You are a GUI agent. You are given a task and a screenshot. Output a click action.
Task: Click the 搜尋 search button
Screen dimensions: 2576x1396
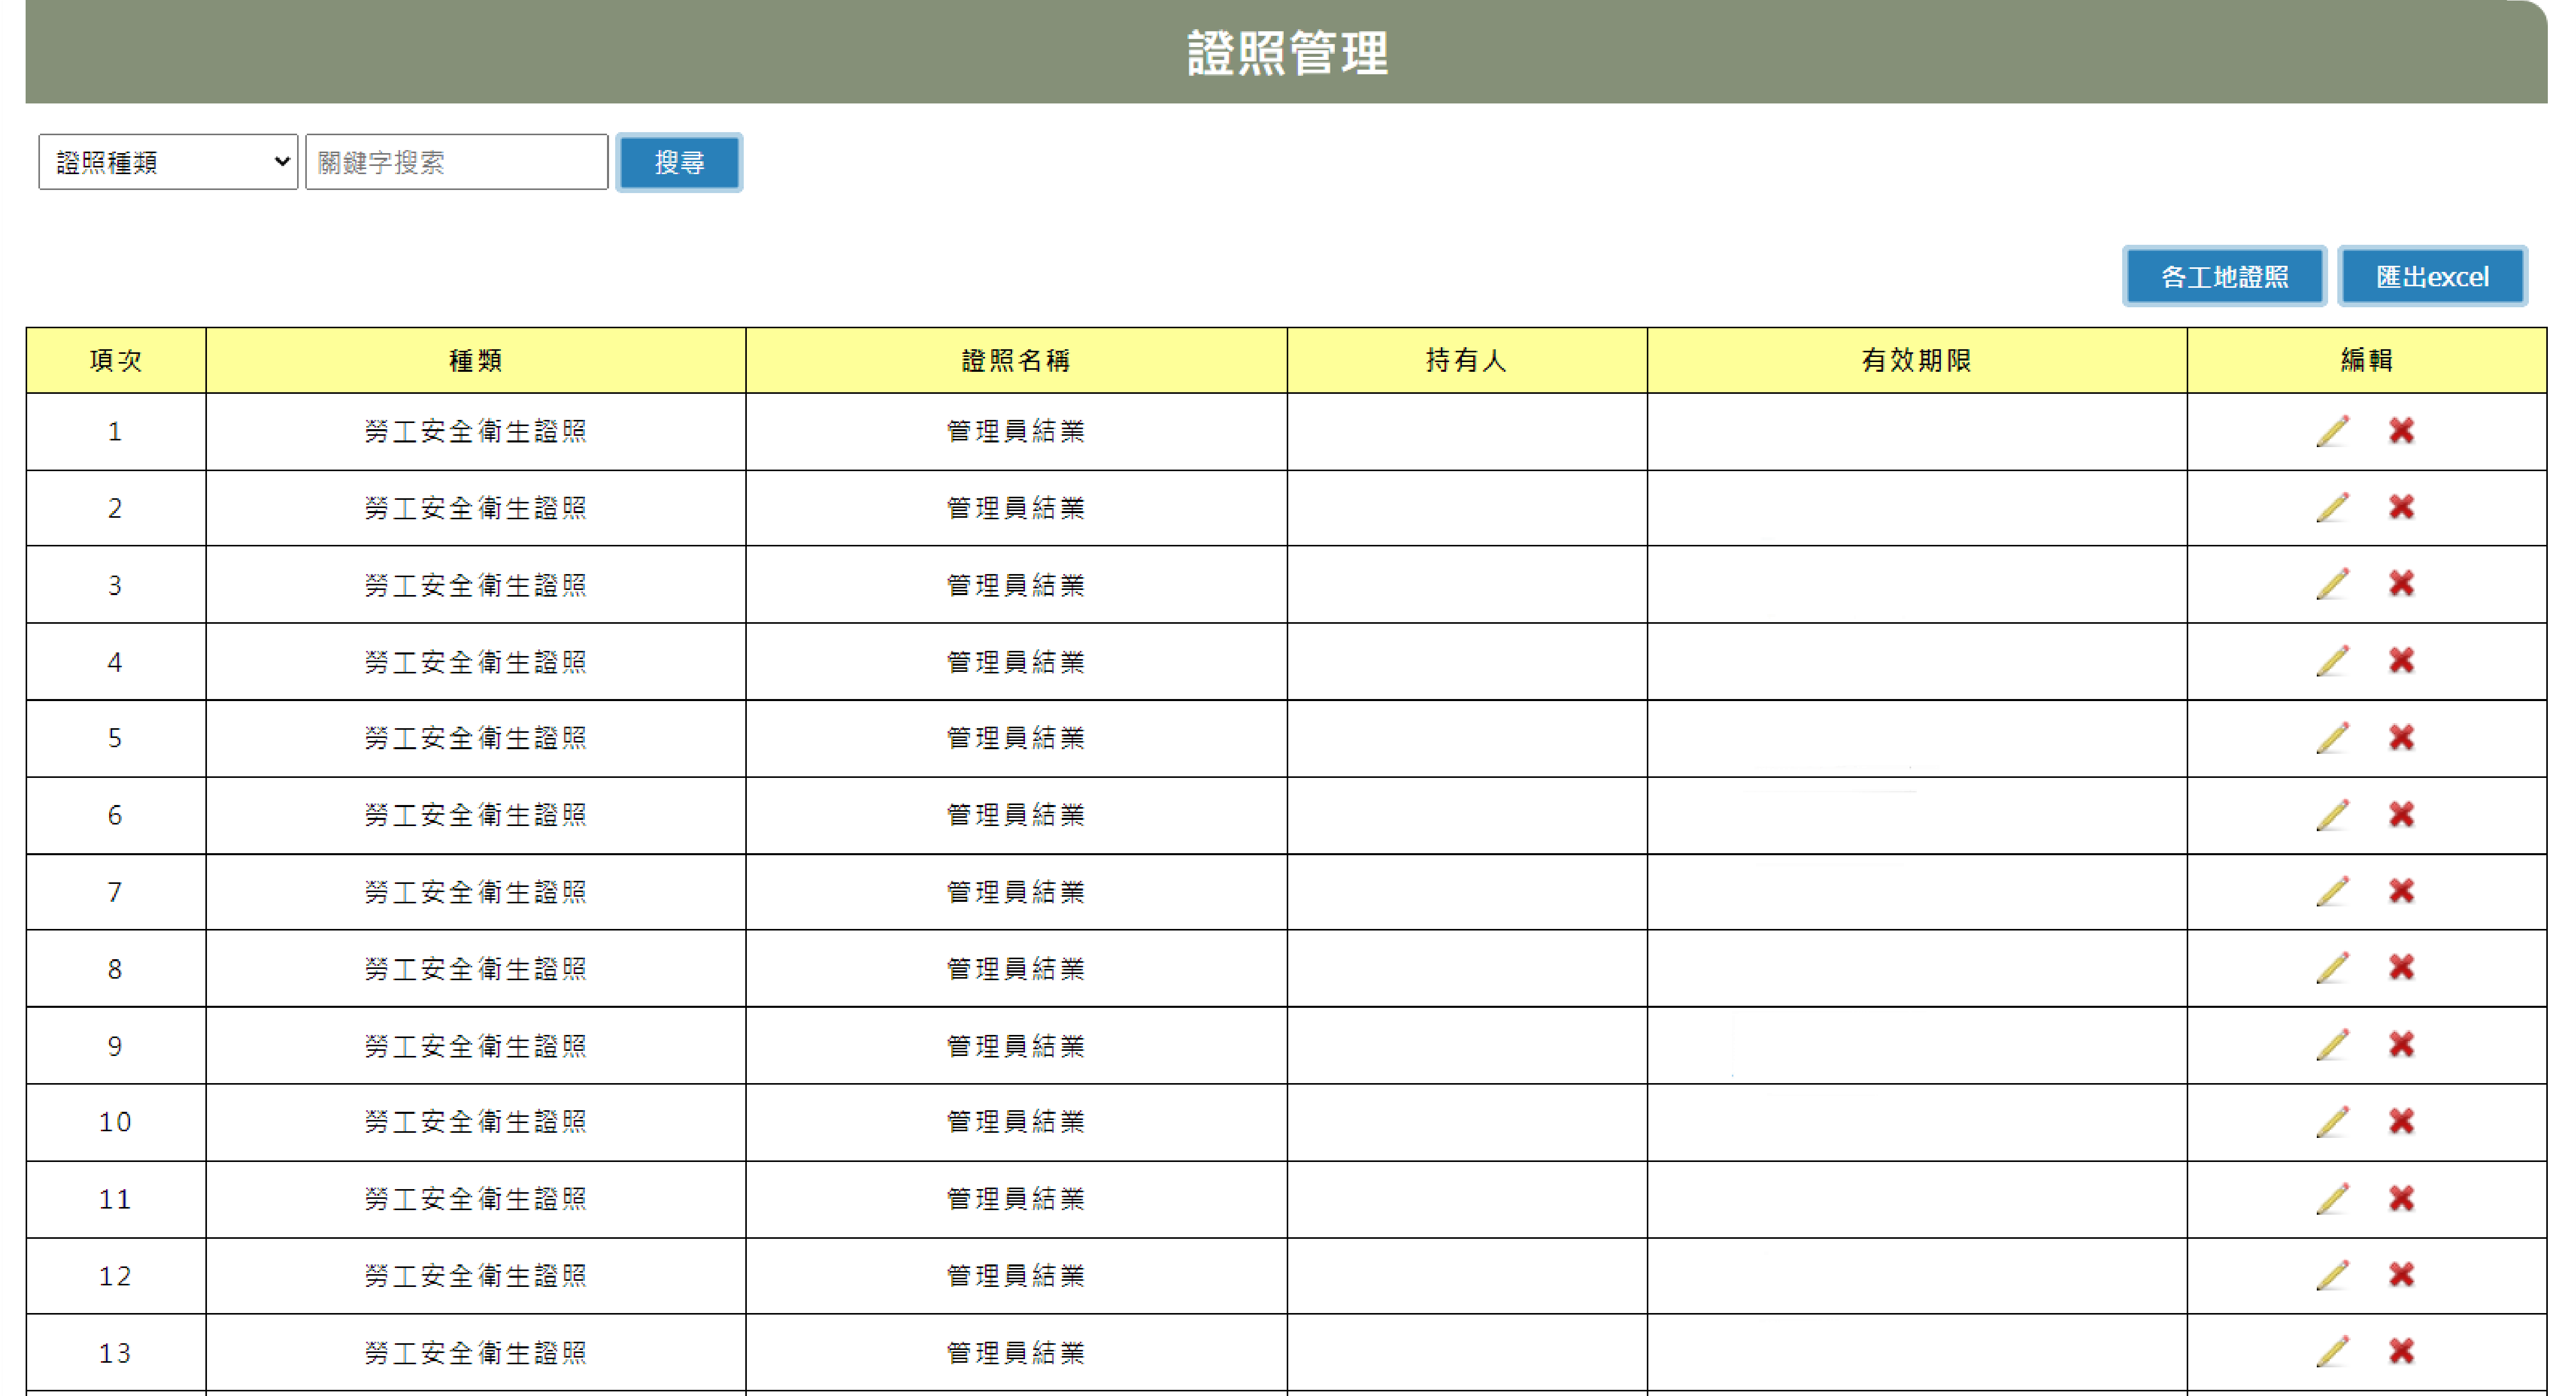click(x=679, y=162)
